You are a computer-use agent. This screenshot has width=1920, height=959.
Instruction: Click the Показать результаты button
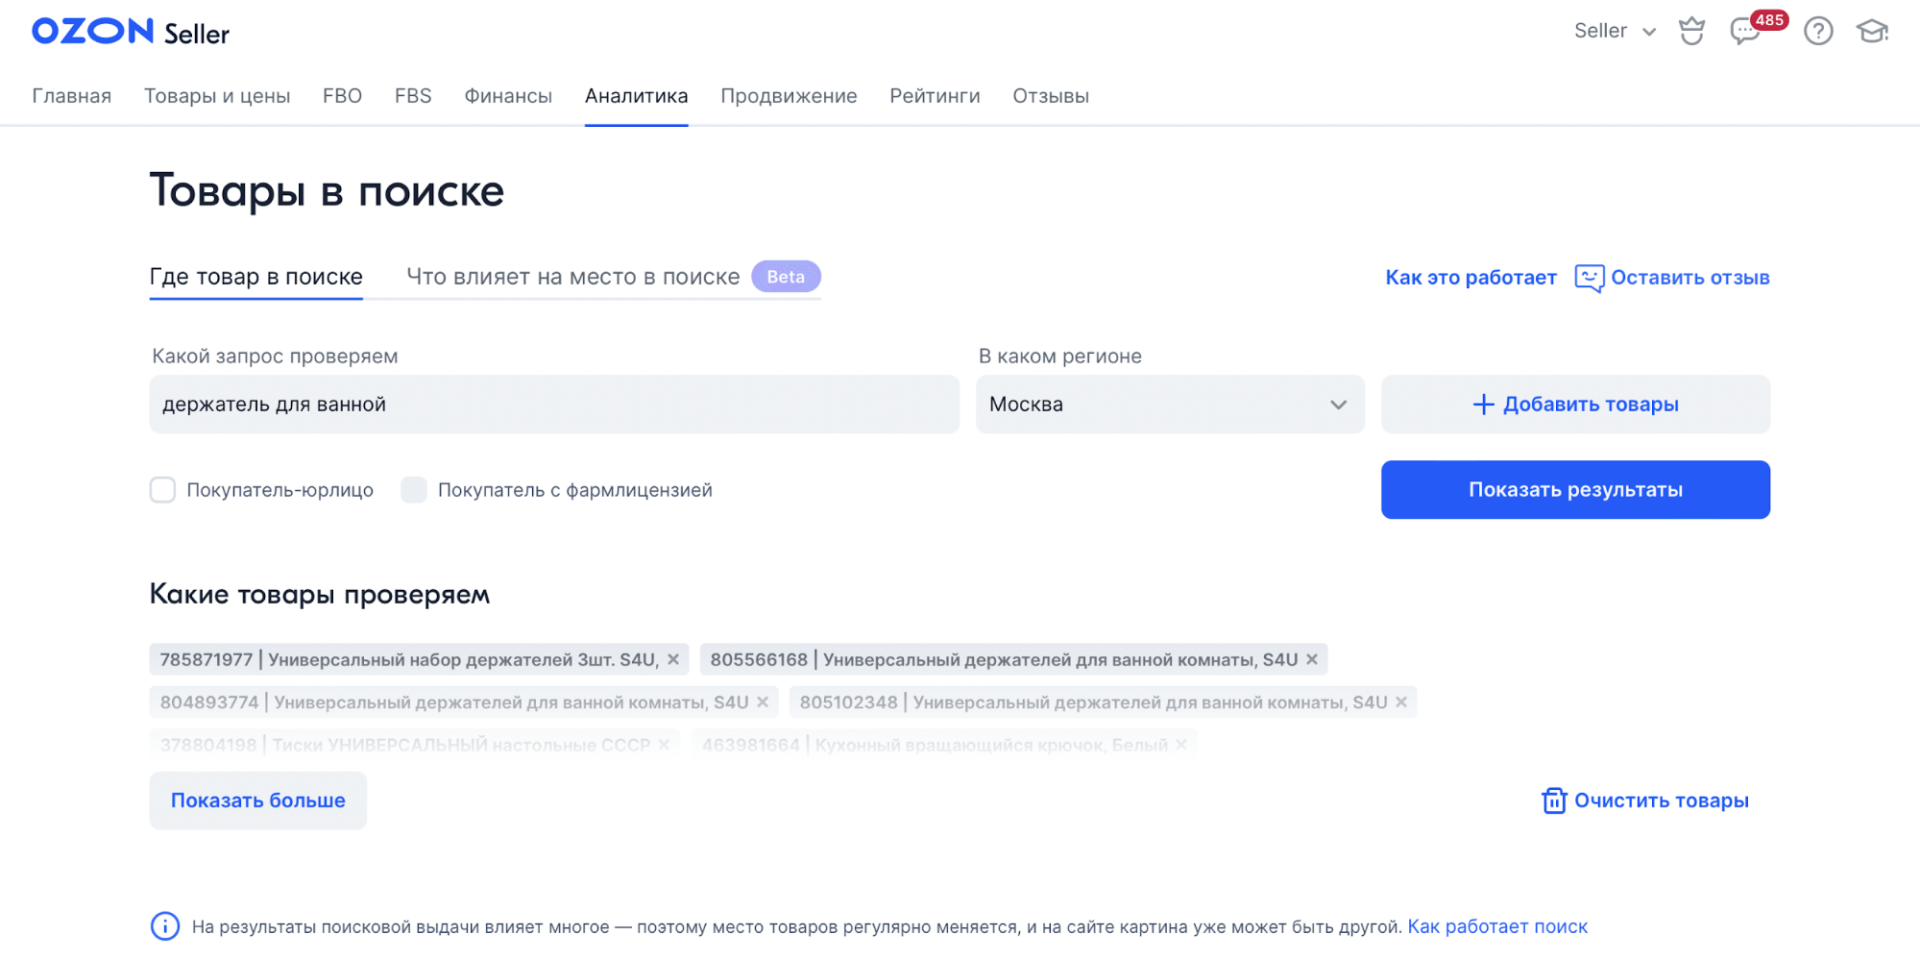pos(1575,490)
